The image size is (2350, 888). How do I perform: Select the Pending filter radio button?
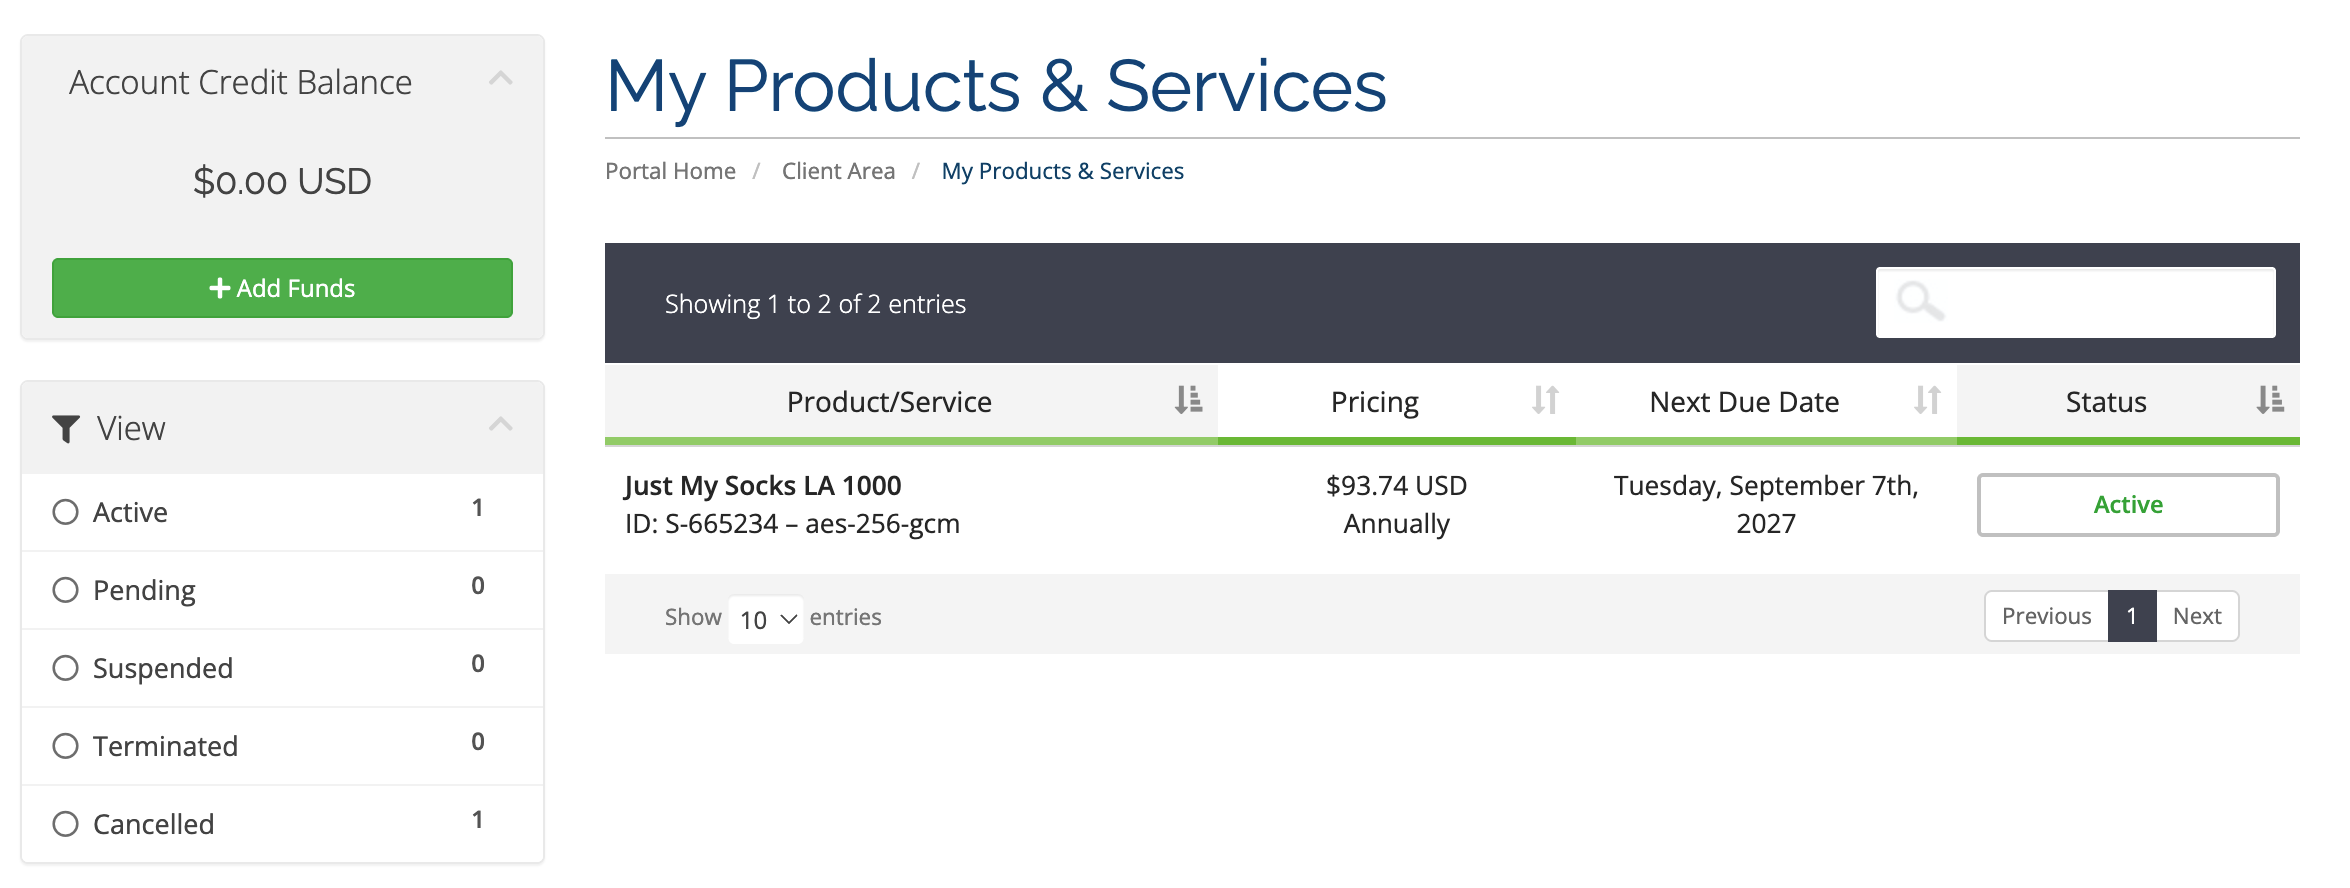point(66,590)
